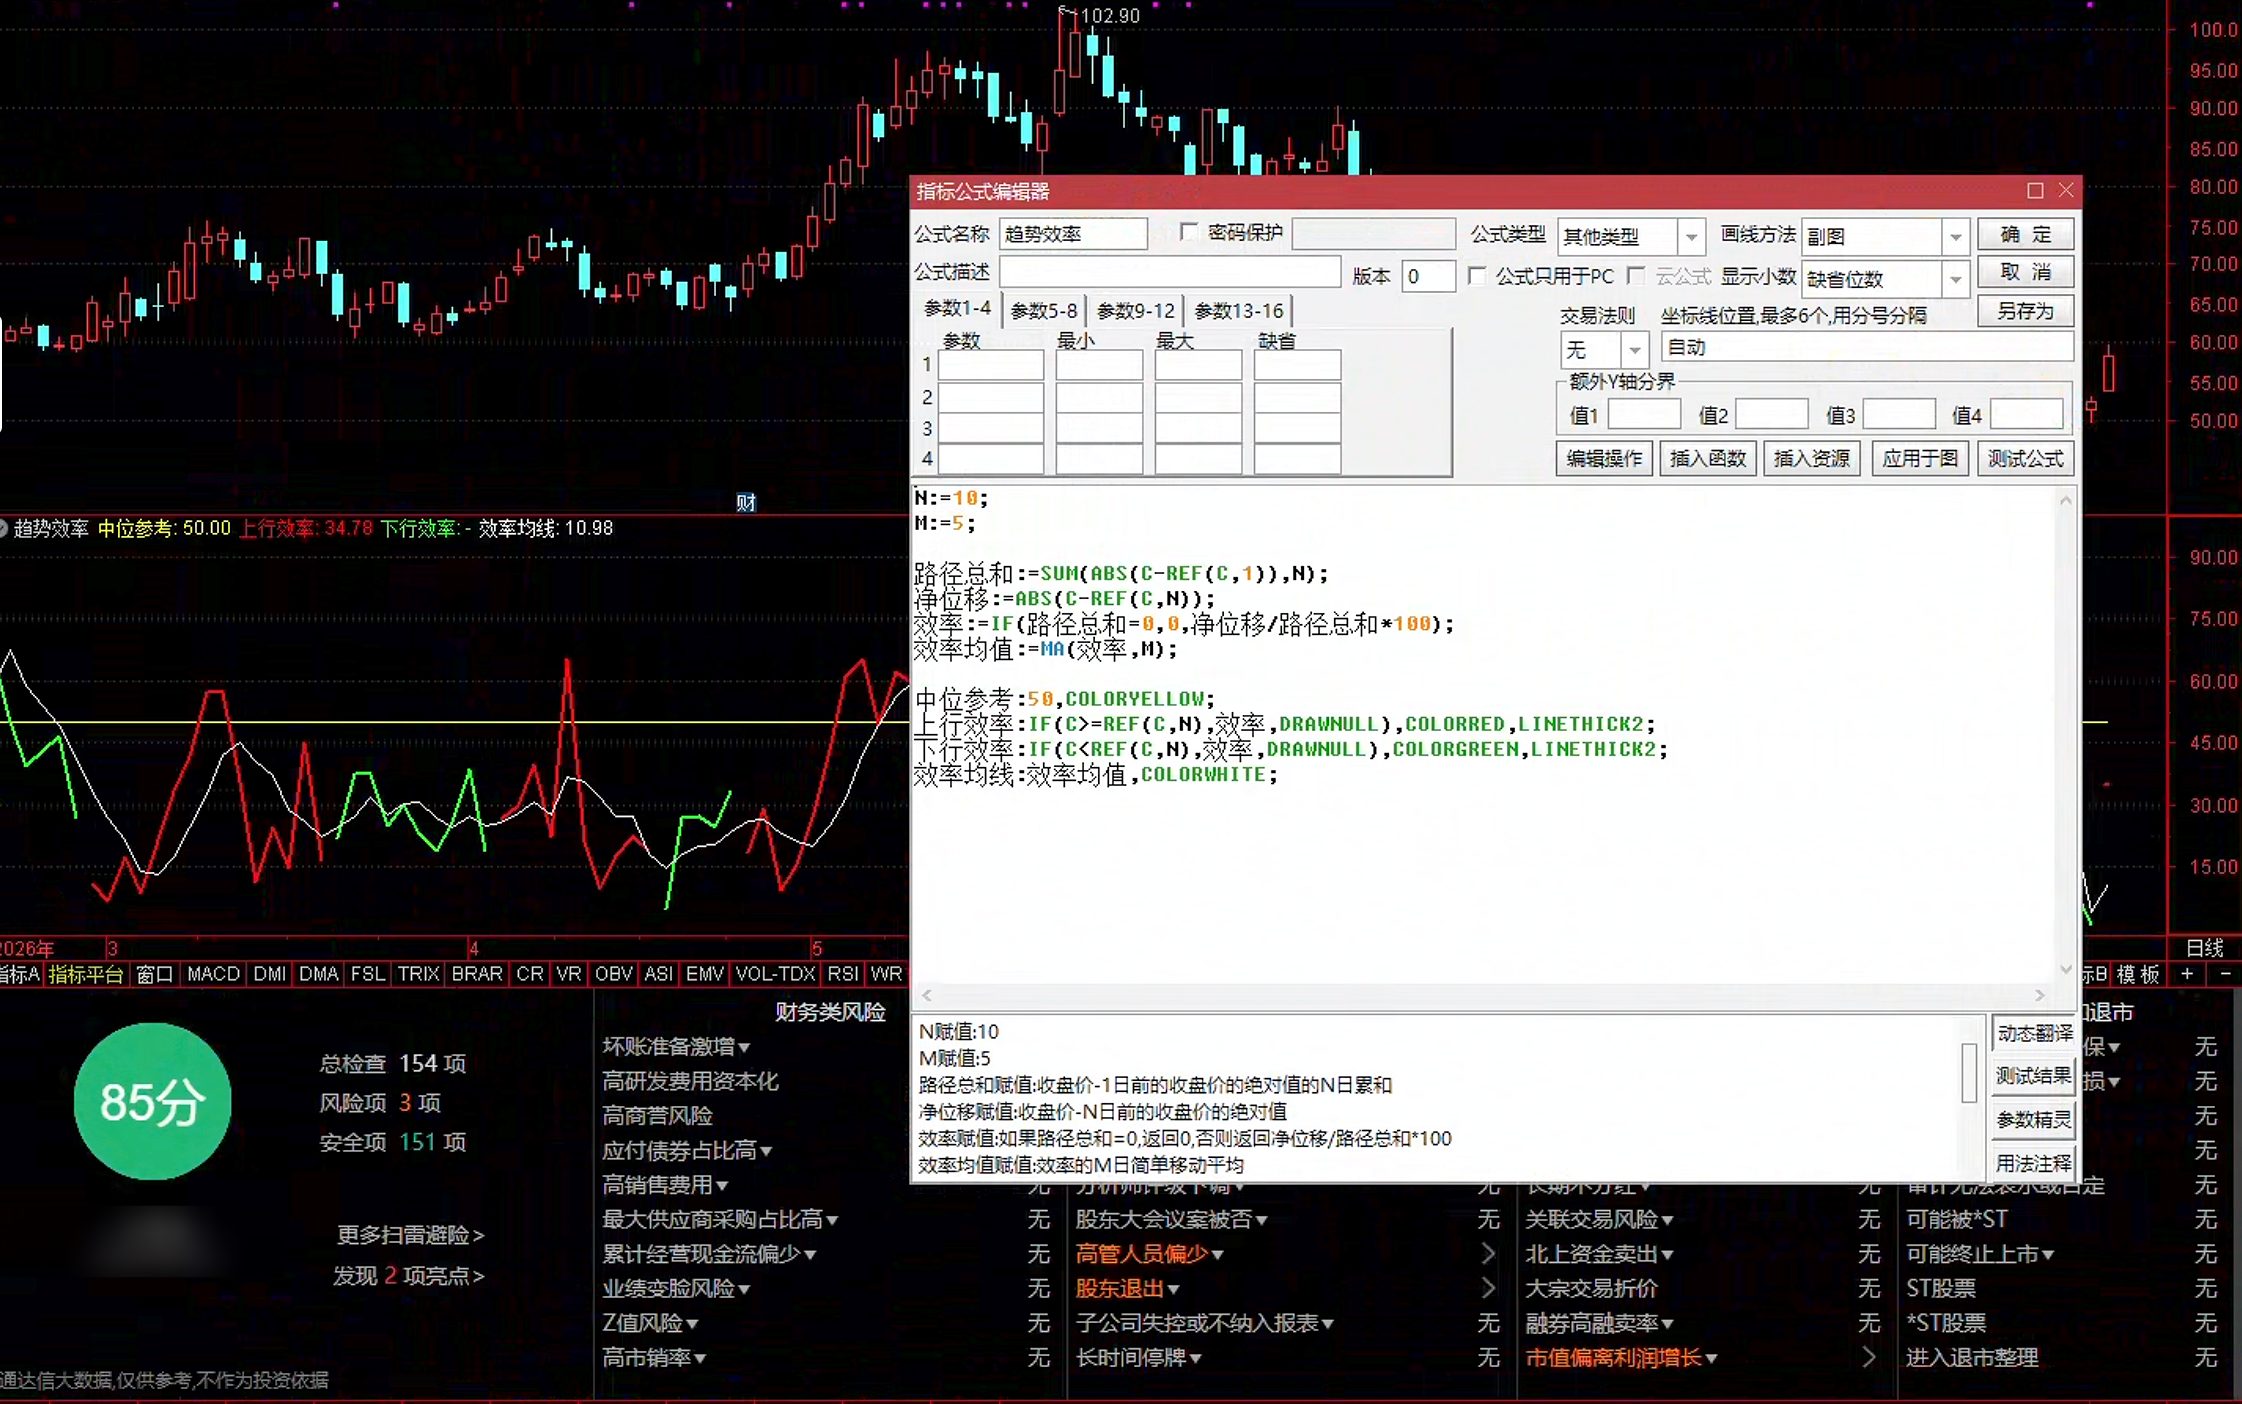Click 取消 button
This screenshot has width=2242, height=1404.
point(2025,272)
